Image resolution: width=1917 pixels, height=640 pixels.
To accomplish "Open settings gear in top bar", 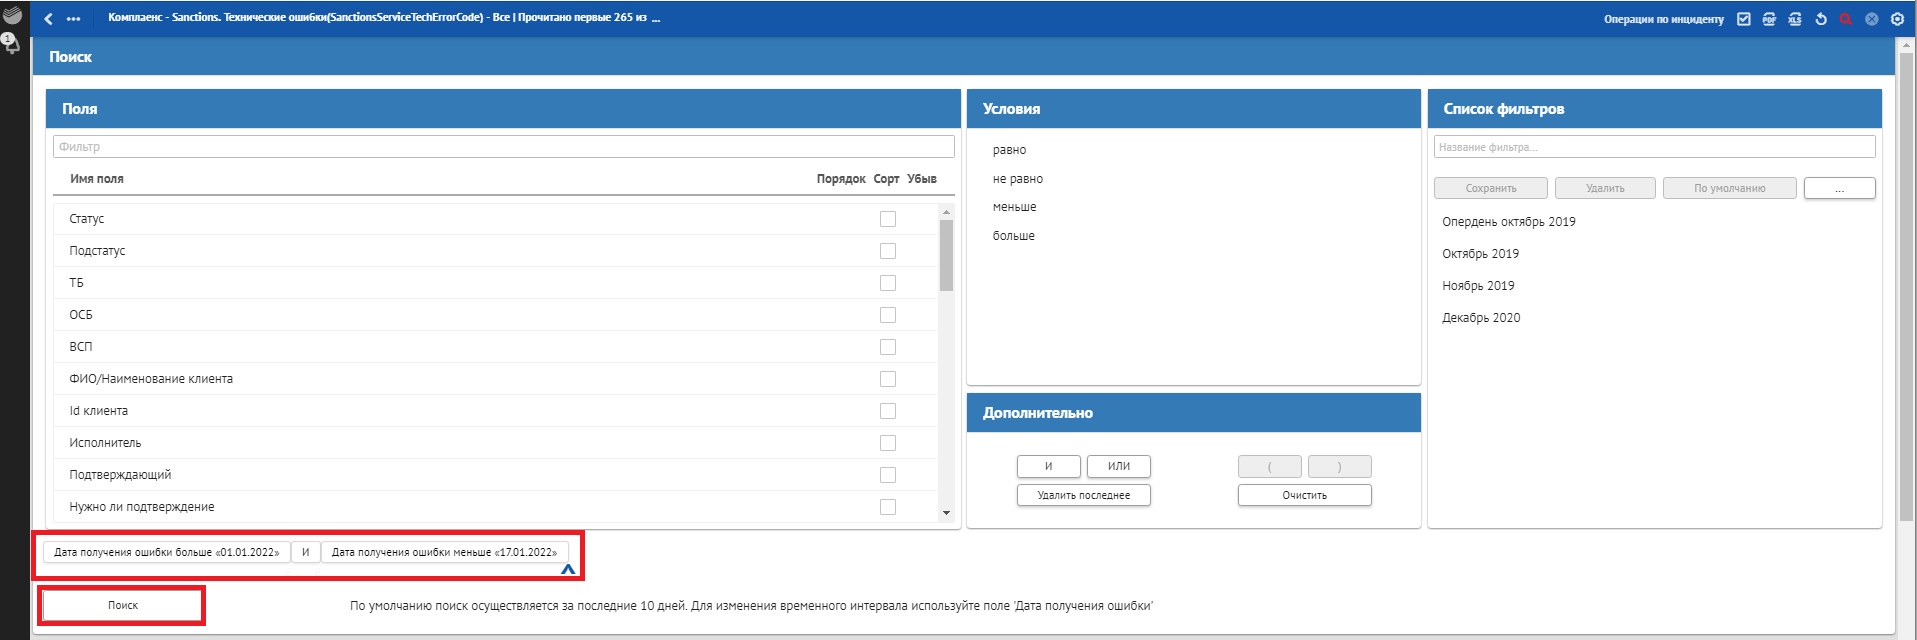I will [1897, 19].
